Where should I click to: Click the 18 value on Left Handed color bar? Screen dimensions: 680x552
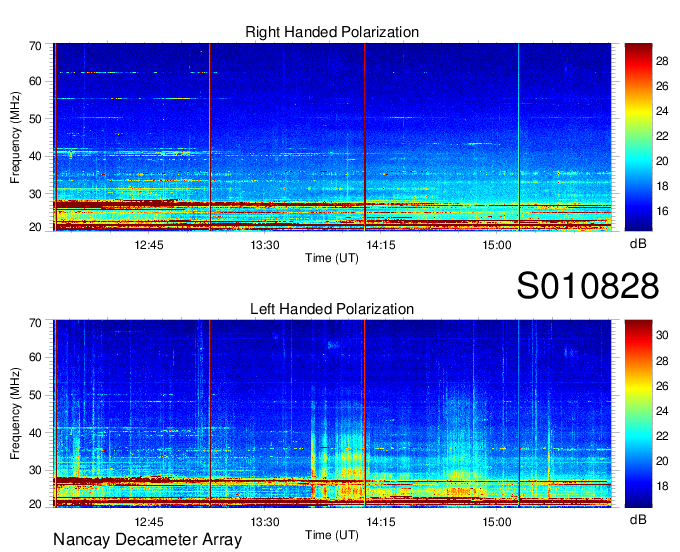[662, 486]
